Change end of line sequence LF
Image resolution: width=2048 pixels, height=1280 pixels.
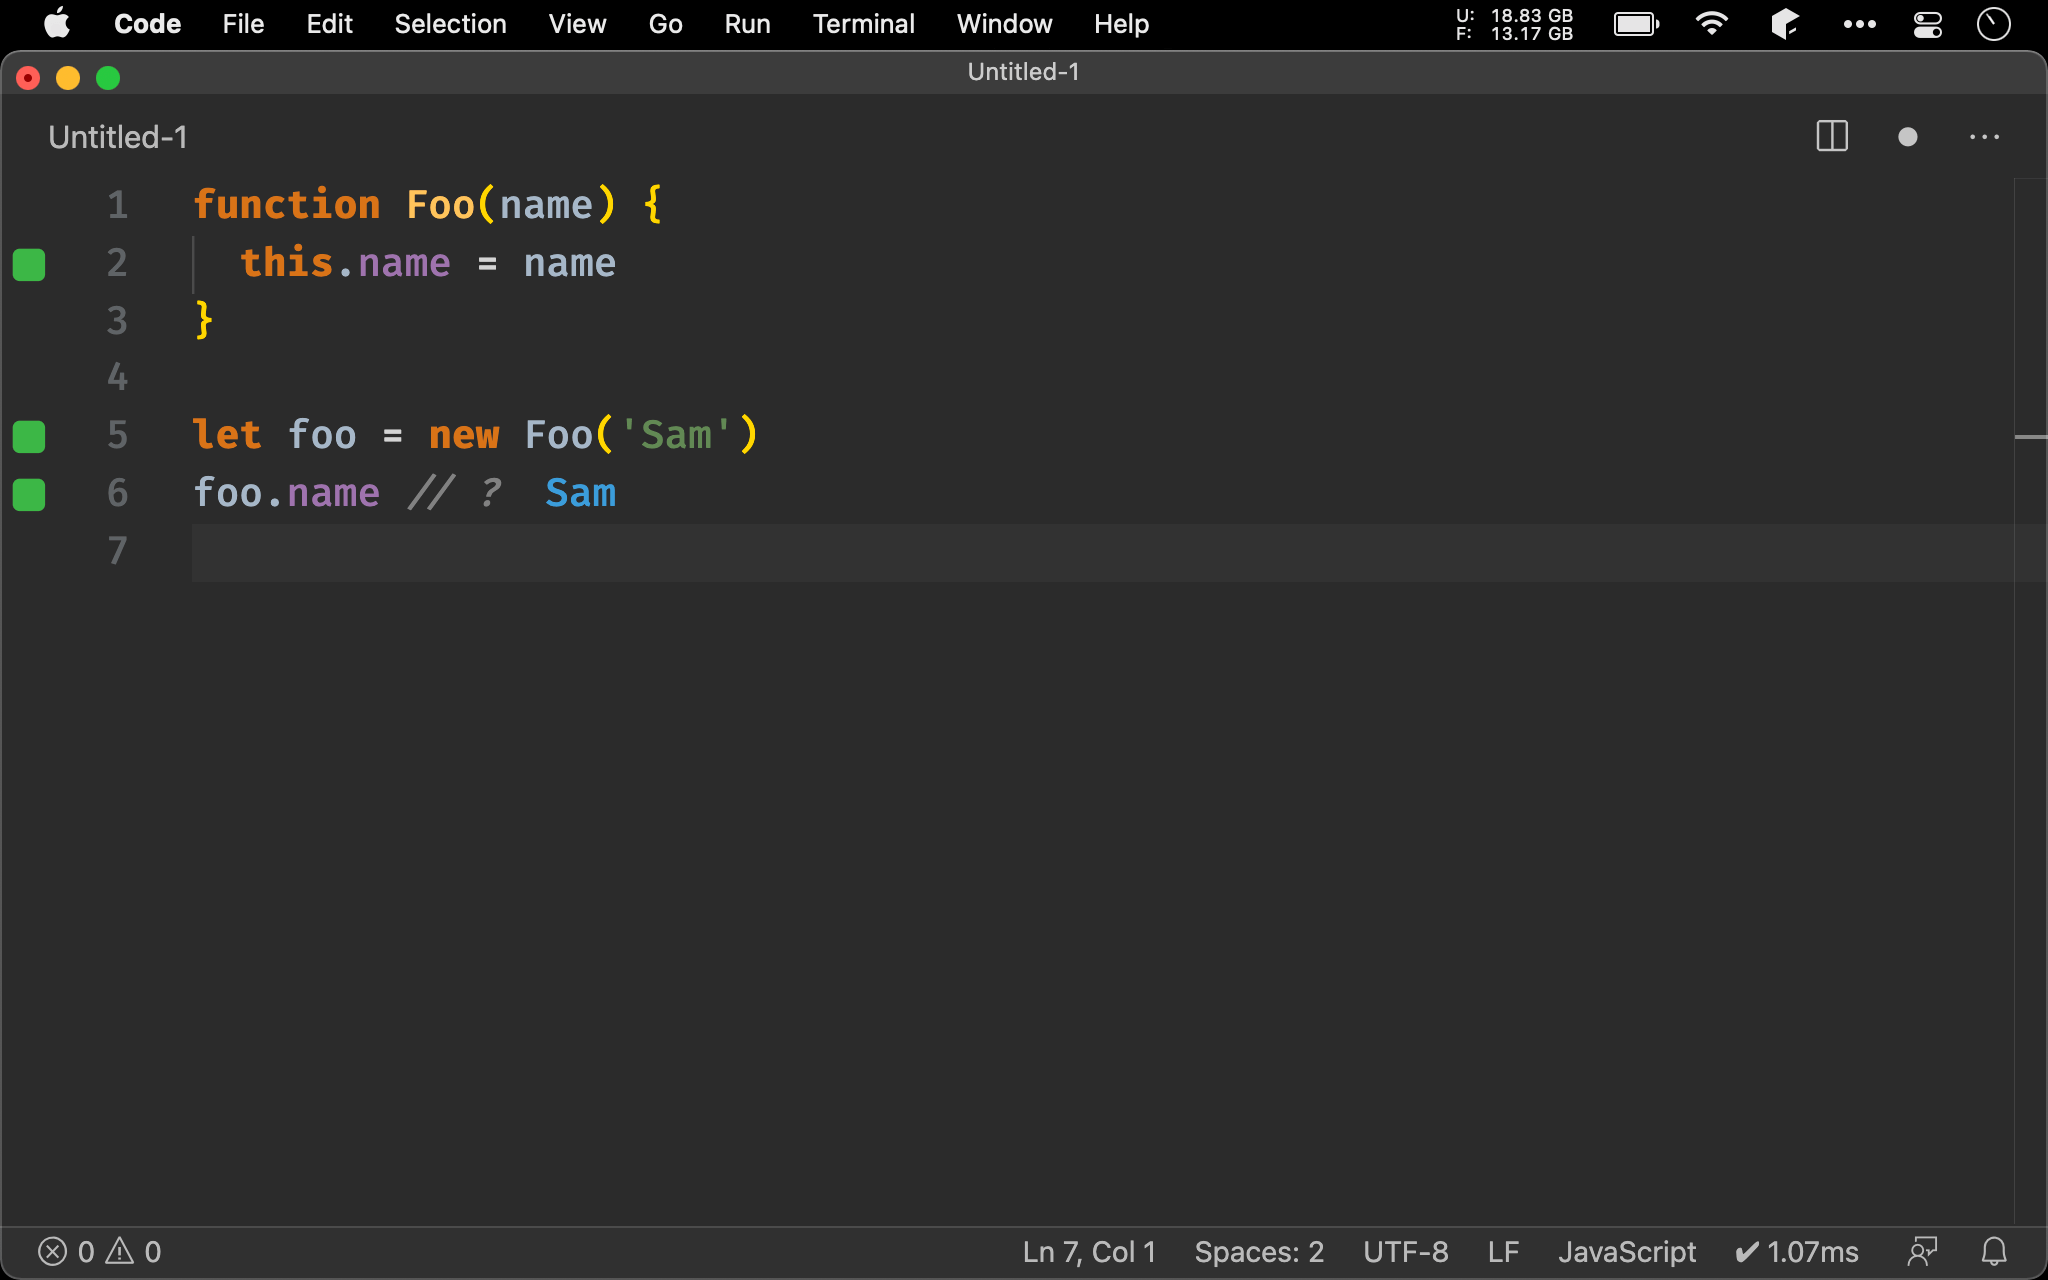1503,1251
